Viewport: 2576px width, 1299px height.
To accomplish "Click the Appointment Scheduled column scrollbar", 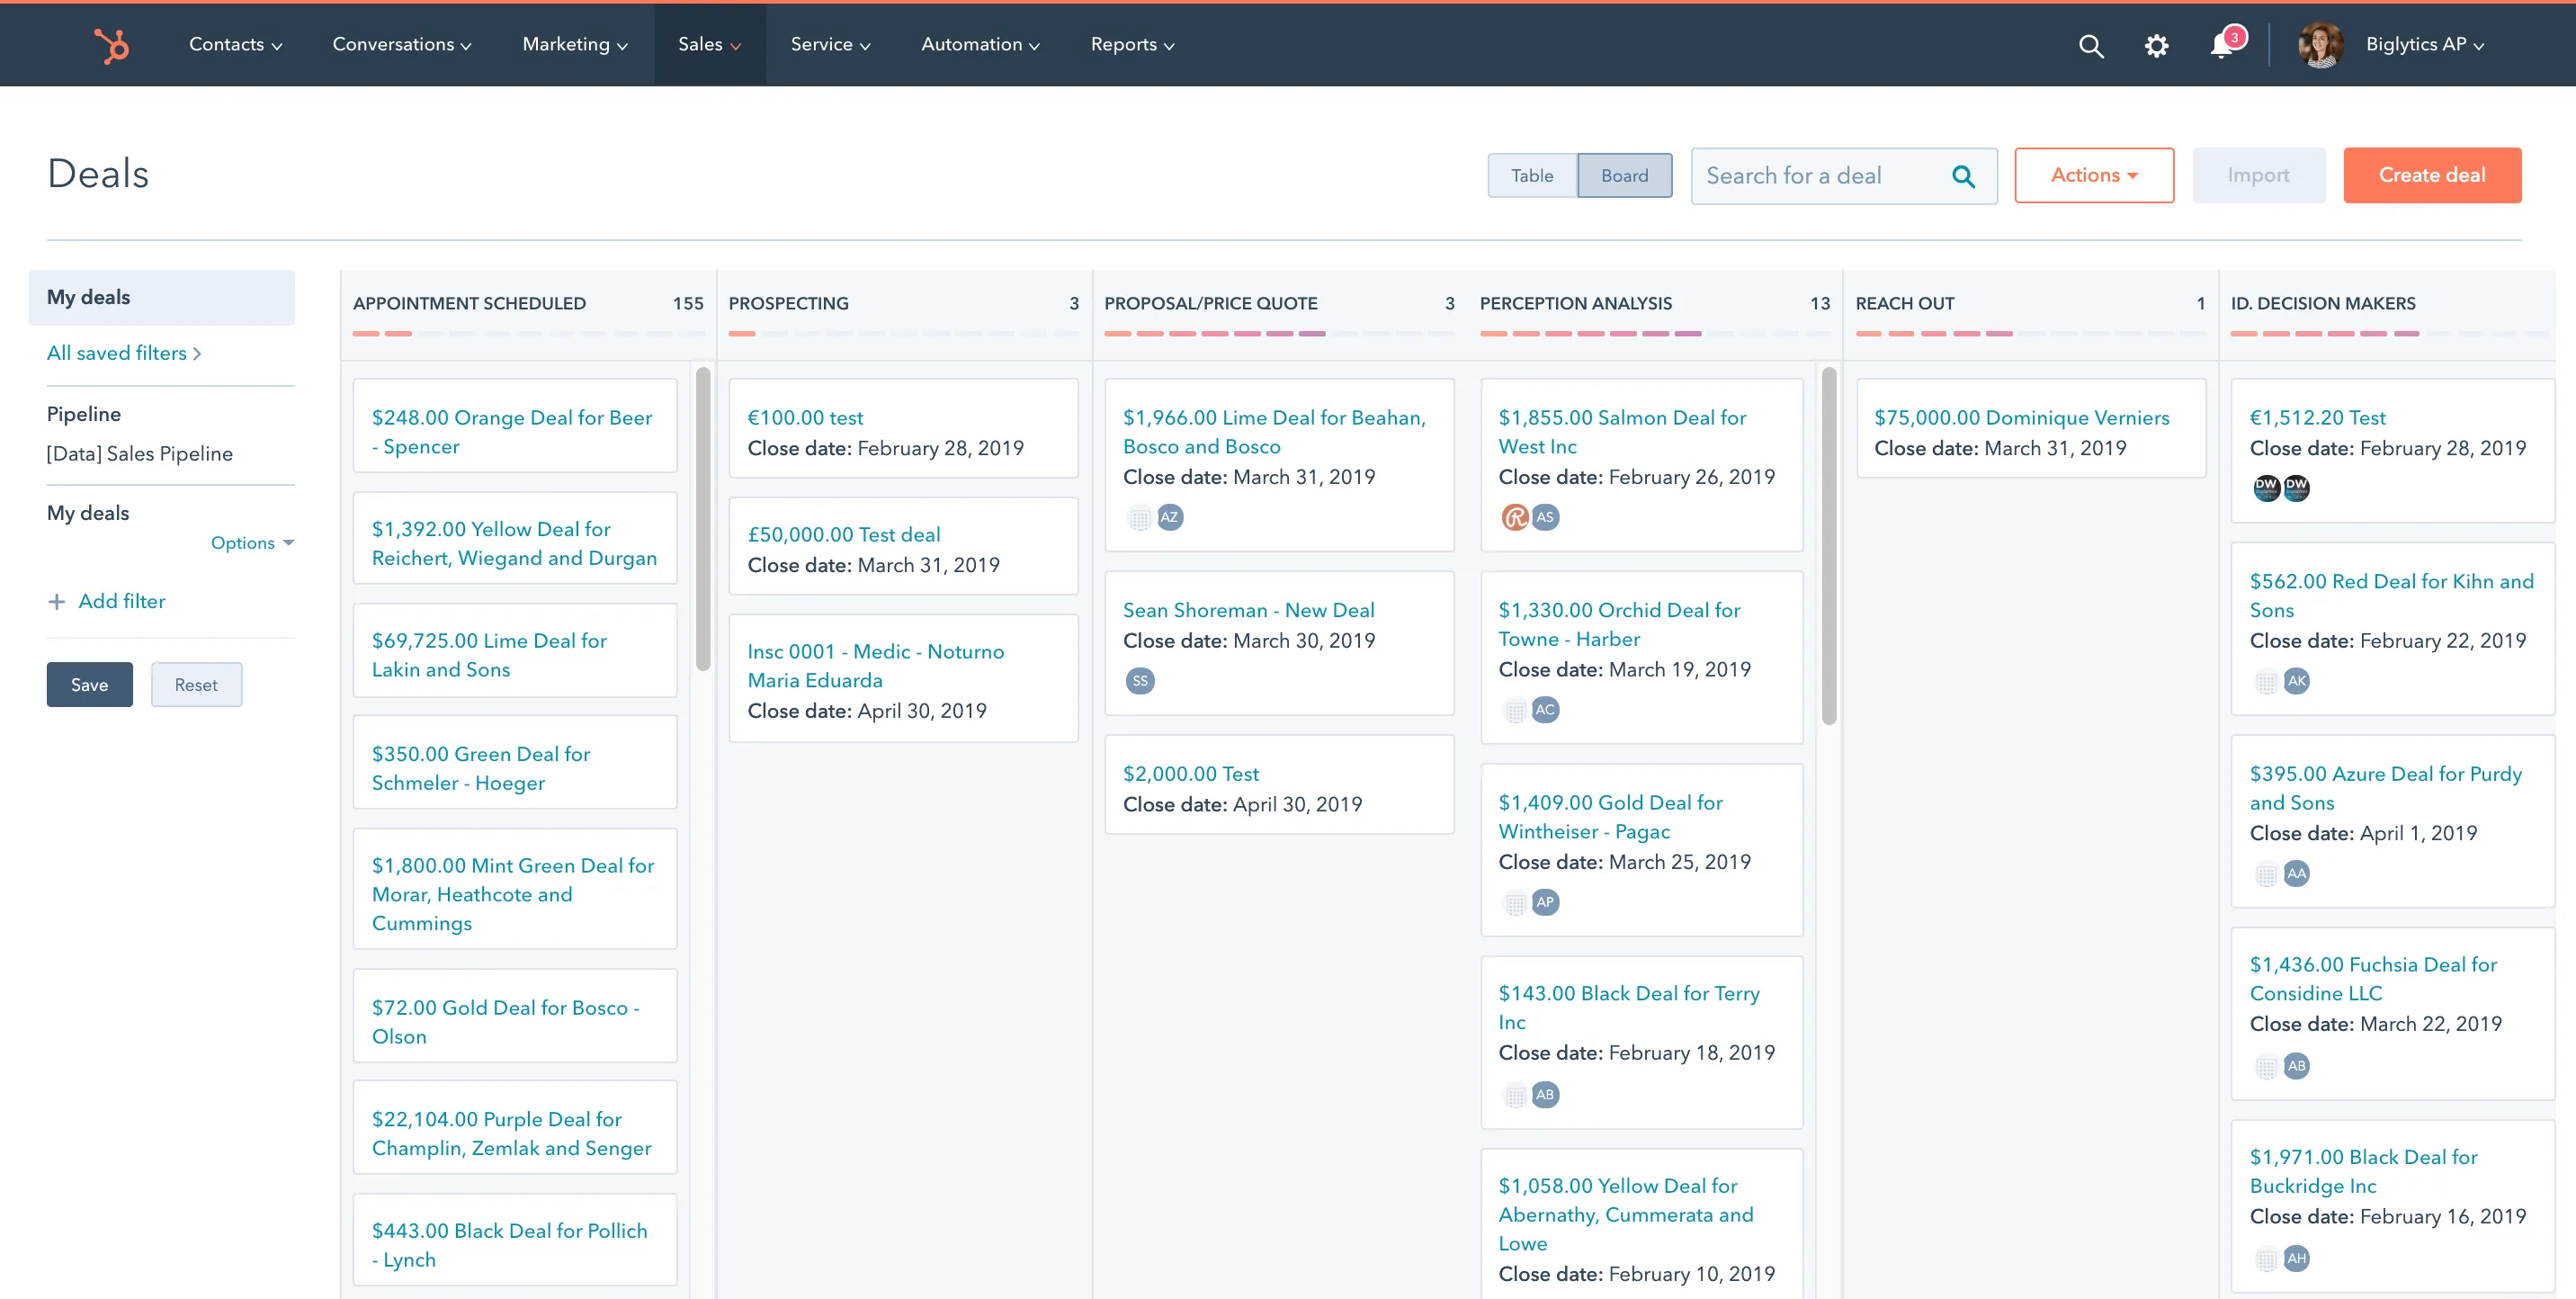I will point(703,518).
